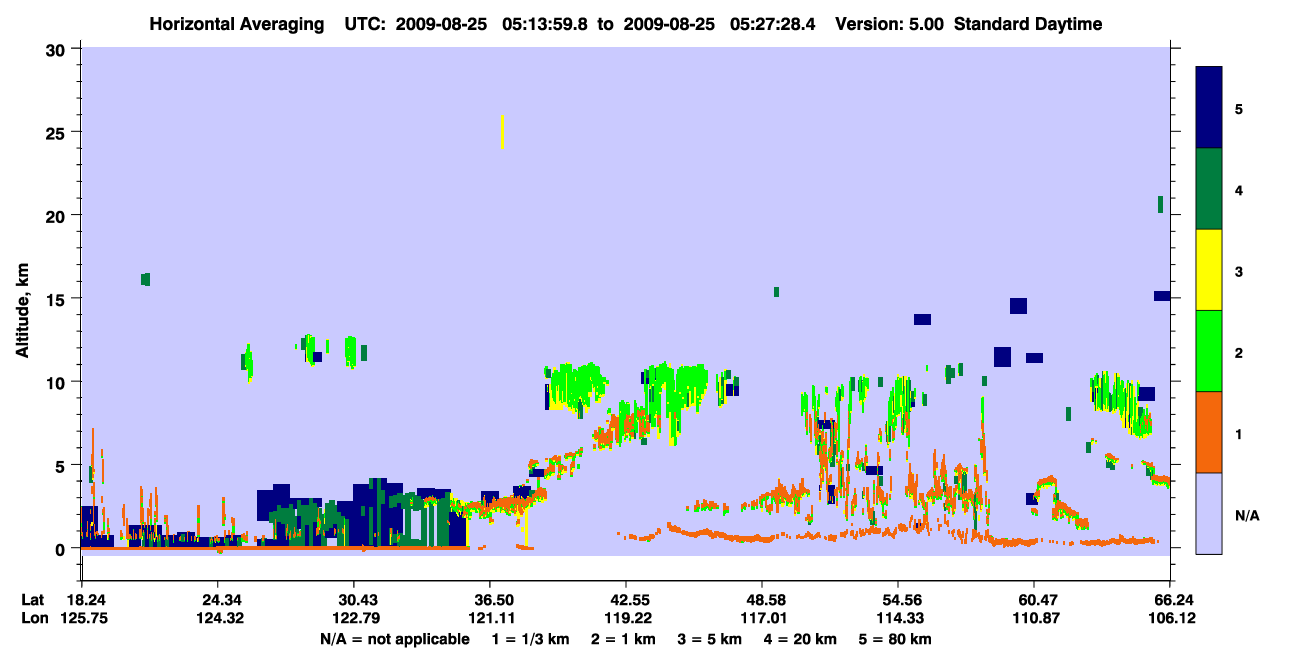Click the lavender N/A colorbar segment
Image resolution: width=1300 pixels, height=667 pixels.
coord(1209,513)
